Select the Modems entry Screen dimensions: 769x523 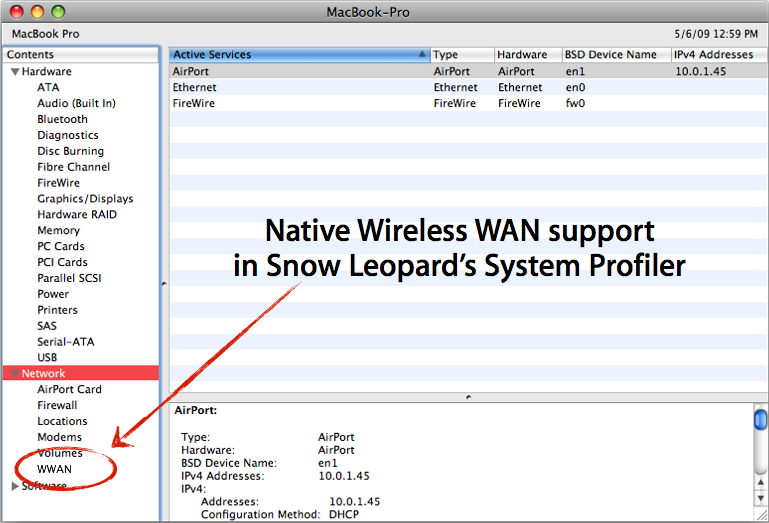(x=59, y=437)
